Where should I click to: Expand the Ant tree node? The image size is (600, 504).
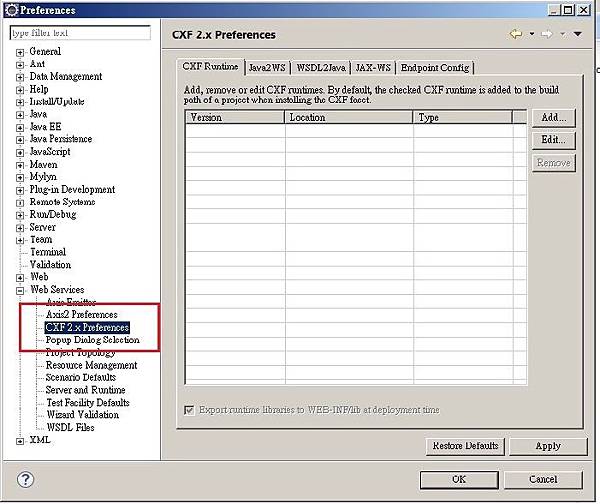(x=20, y=65)
